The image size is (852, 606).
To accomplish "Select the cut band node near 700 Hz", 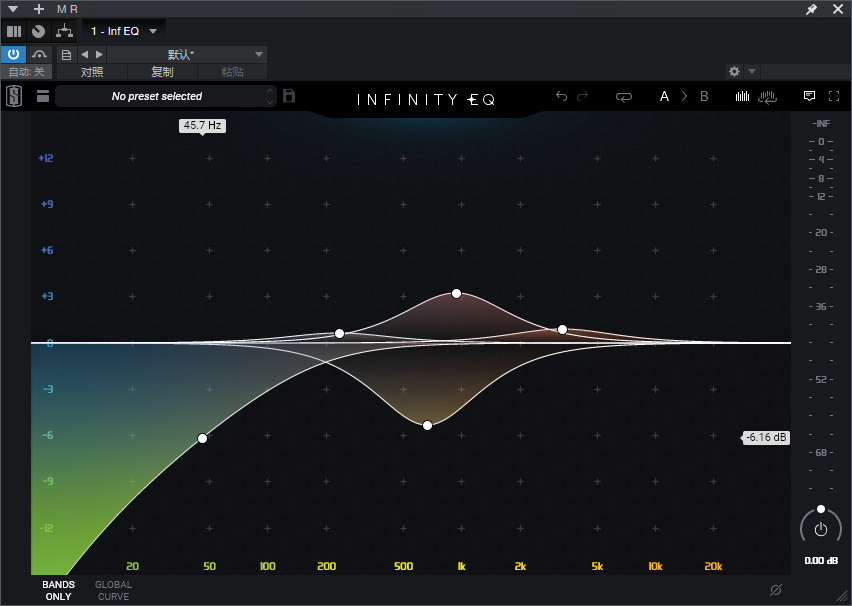I will (428, 425).
